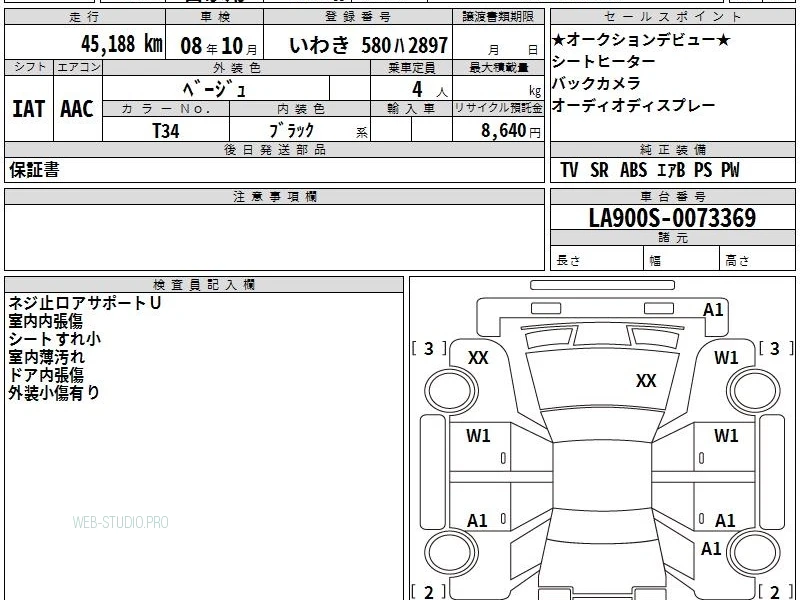Screen dimensions: 800x600
Task: Click the シートヒーター sales point
Action: click(x=604, y=61)
